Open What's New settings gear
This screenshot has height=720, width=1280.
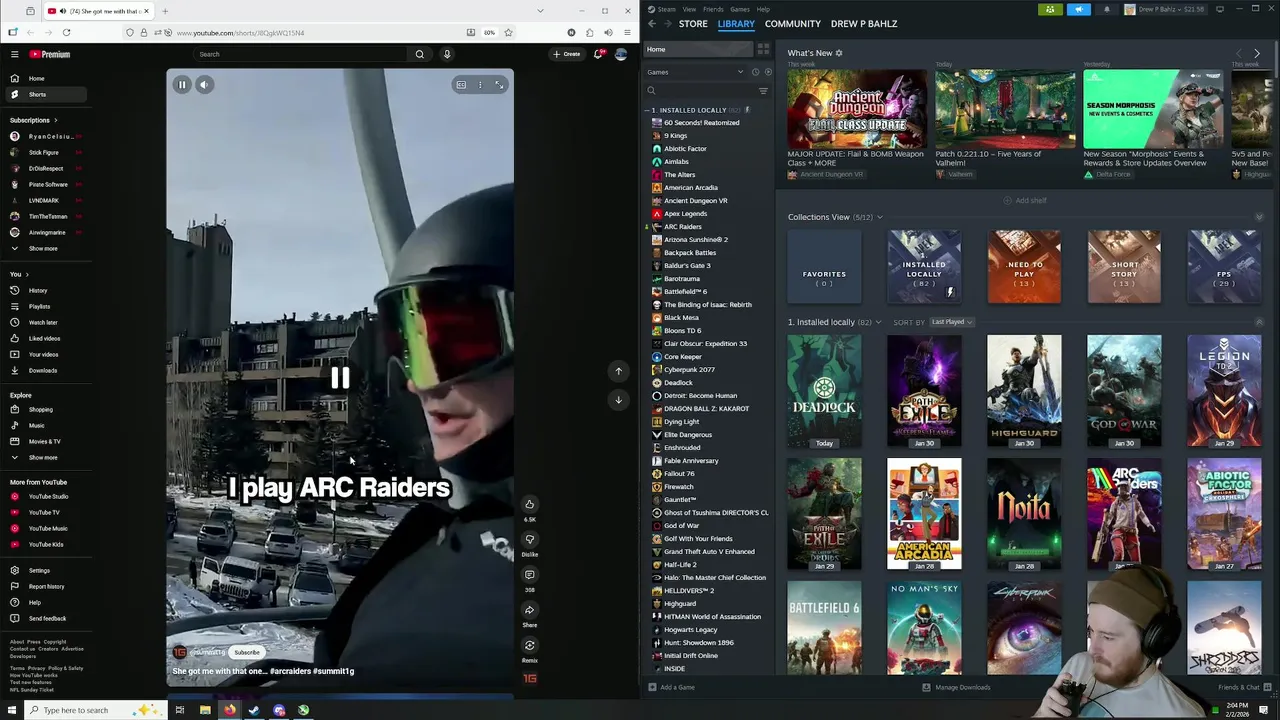click(839, 53)
